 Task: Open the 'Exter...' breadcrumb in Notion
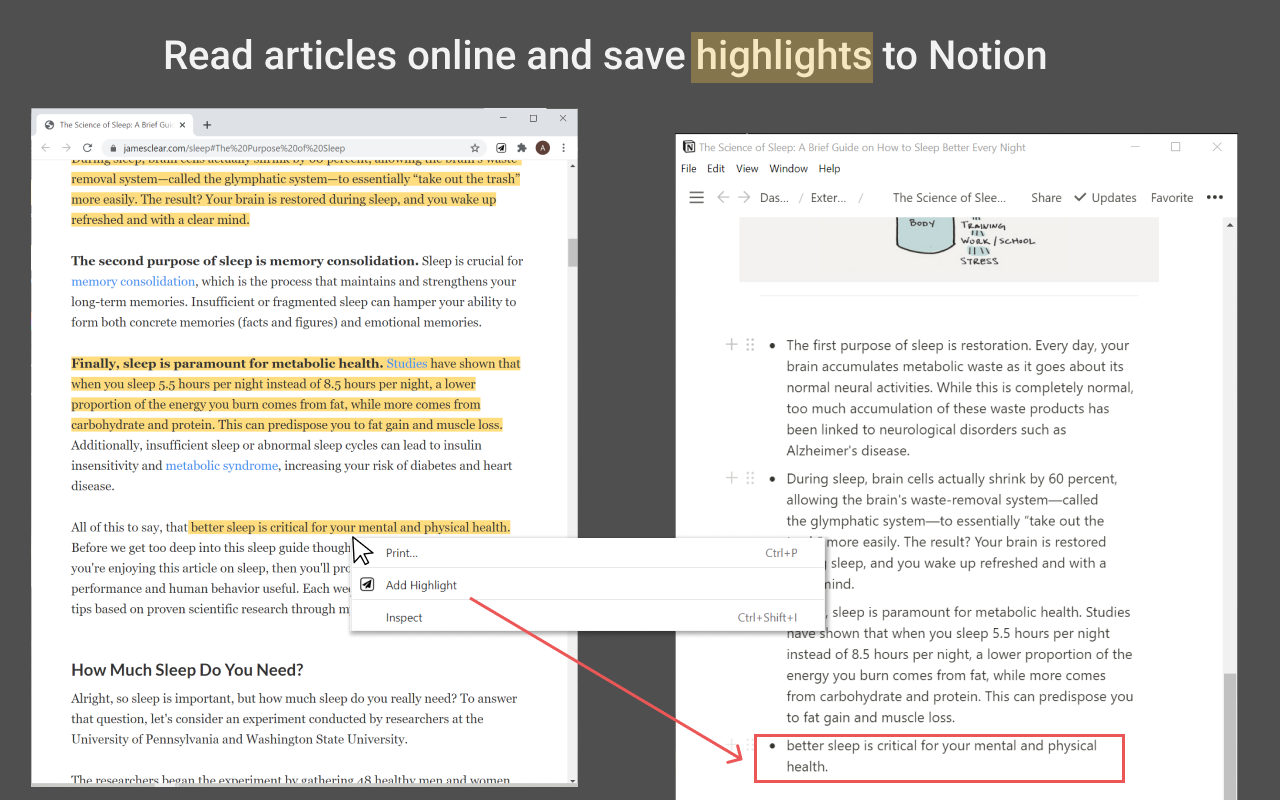828,198
